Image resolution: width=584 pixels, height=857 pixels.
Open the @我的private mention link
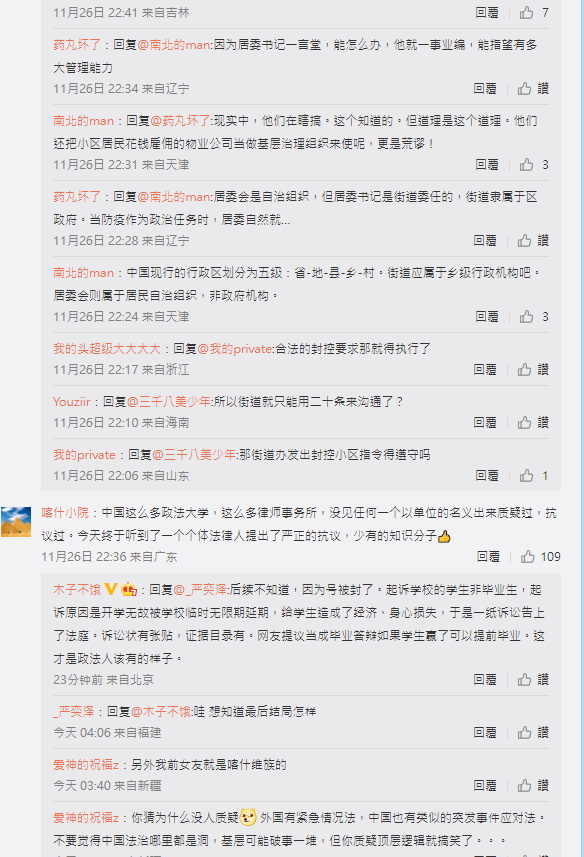(x=234, y=349)
